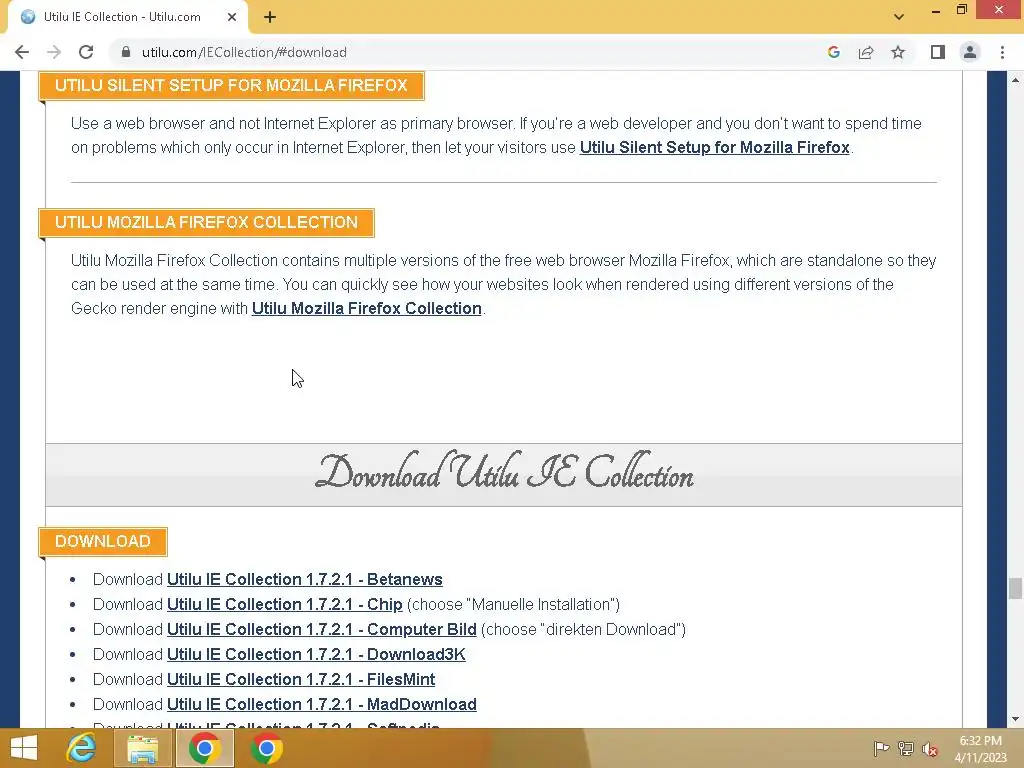Image resolution: width=1024 pixels, height=768 pixels.
Task: Click the page scrollbar down arrow
Action: (x=1015, y=719)
